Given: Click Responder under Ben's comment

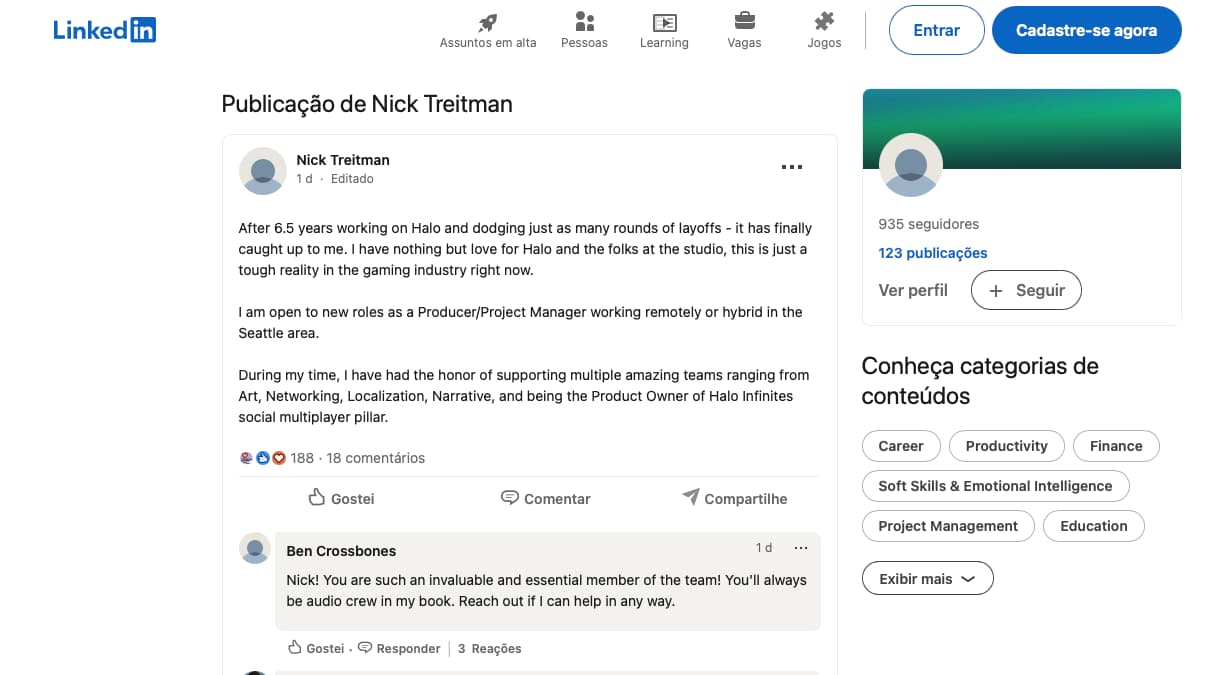Looking at the screenshot, I should tap(399, 648).
